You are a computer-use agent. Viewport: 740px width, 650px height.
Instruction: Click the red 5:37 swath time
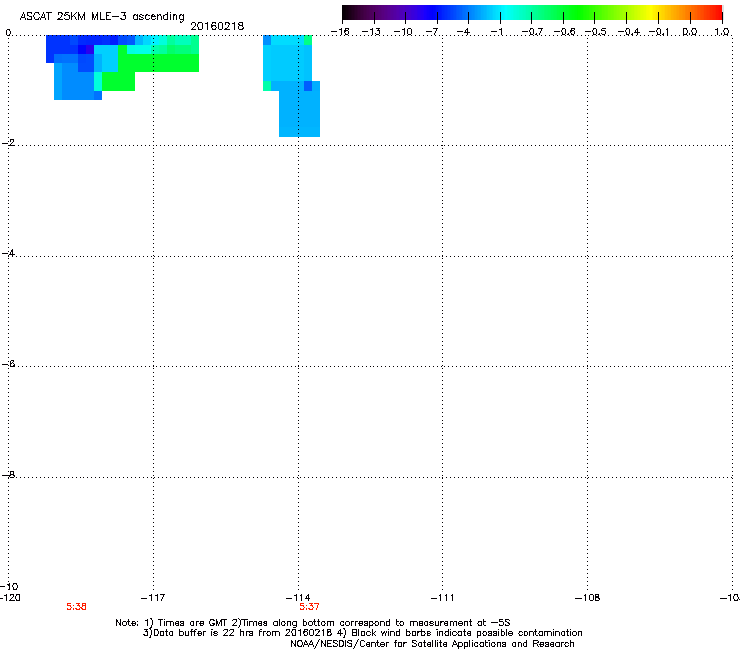click(309, 607)
